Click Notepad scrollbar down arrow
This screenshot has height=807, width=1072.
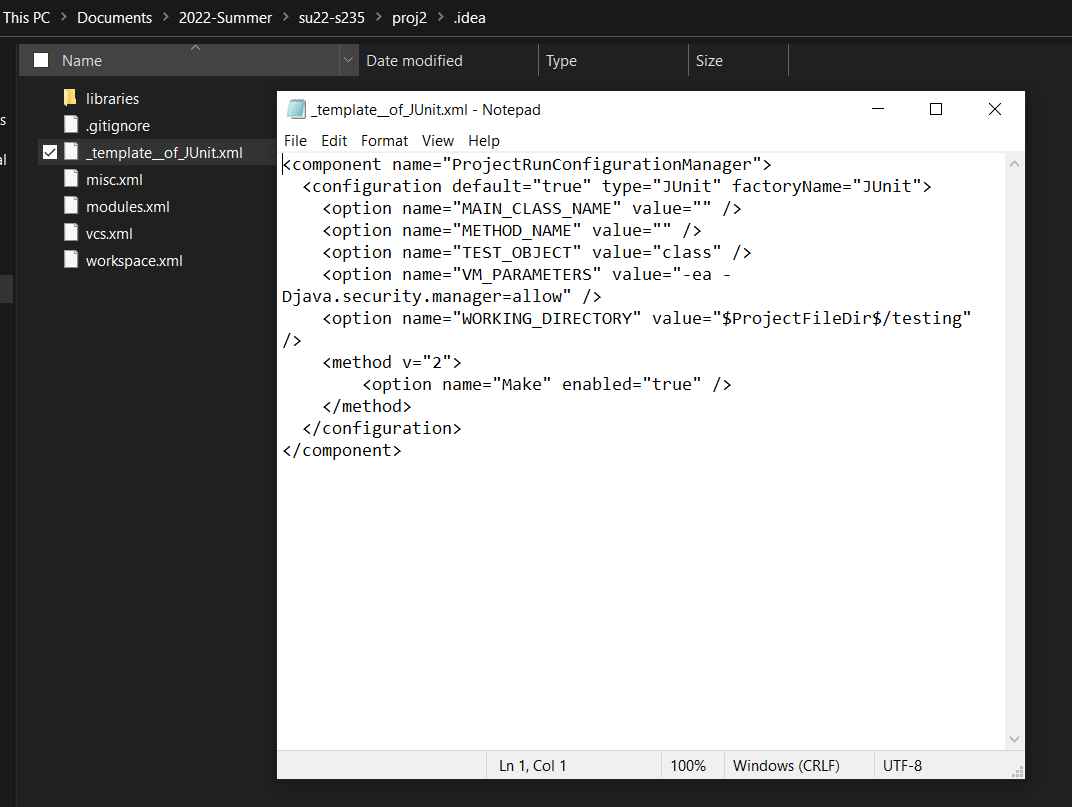click(x=1014, y=739)
